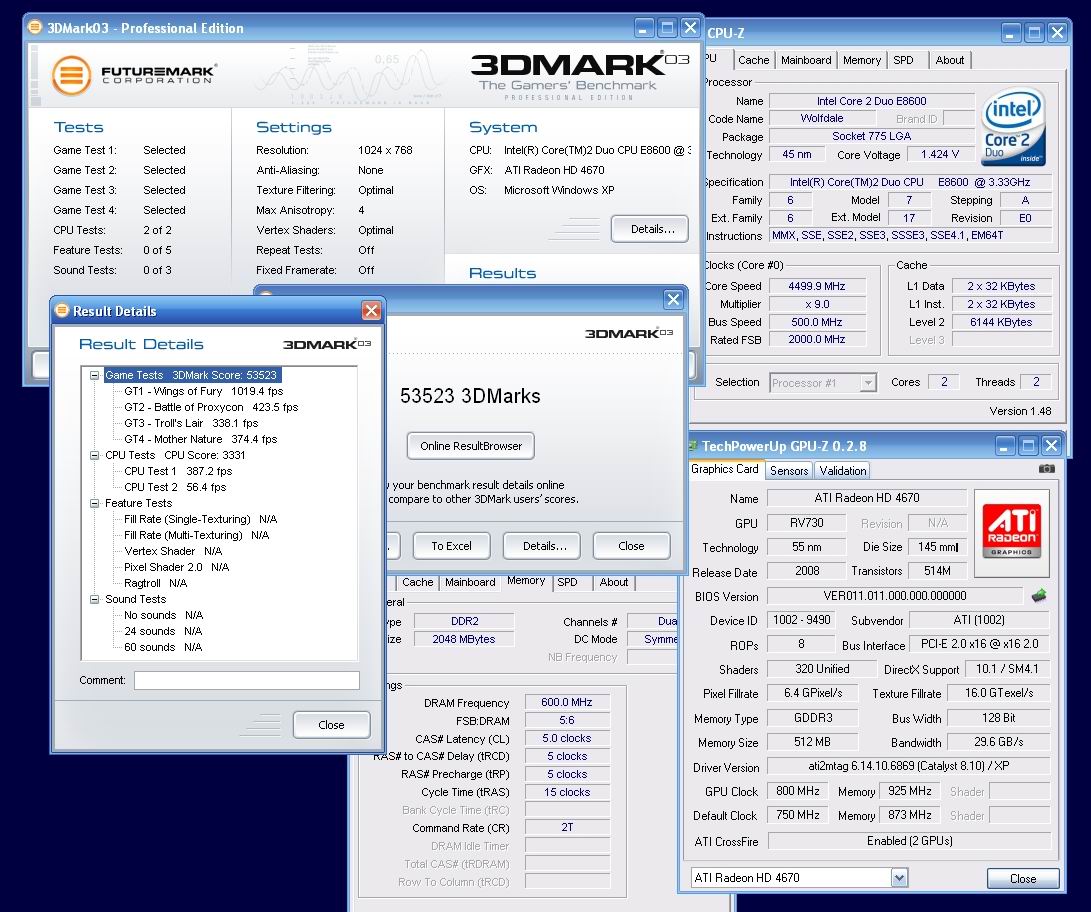Click the Comment input field
1091x912 pixels.
[246, 680]
